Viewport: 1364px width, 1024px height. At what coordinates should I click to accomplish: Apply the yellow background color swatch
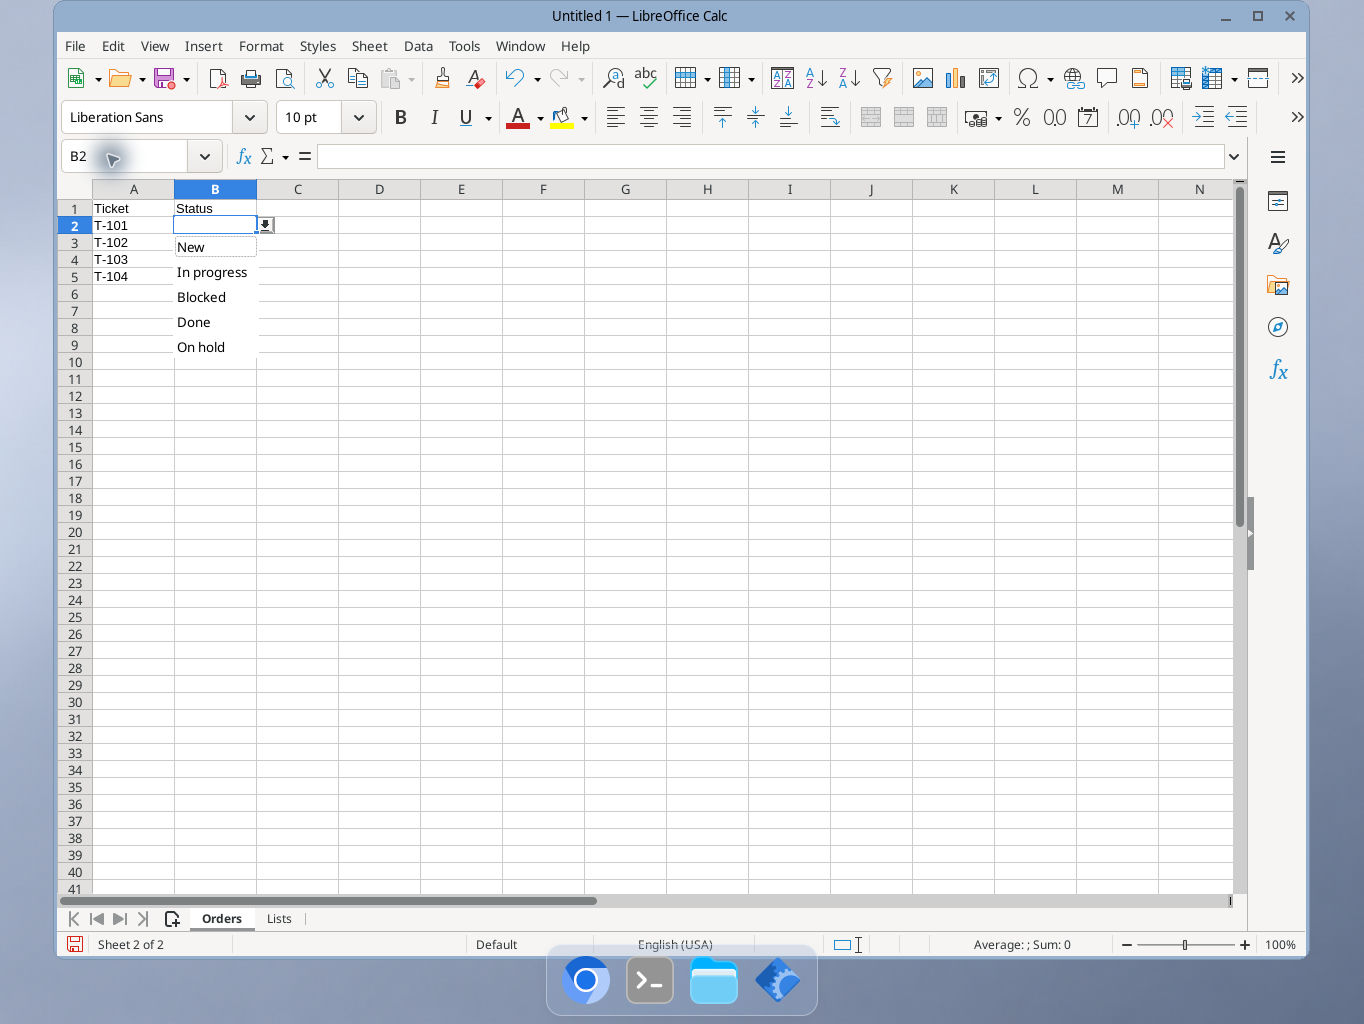point(562,118)
